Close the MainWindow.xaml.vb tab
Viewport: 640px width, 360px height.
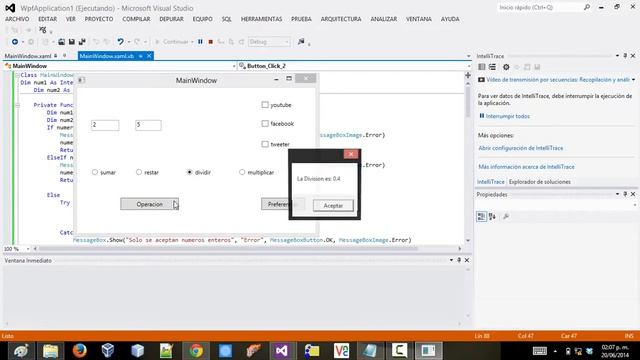coord(149,56)
